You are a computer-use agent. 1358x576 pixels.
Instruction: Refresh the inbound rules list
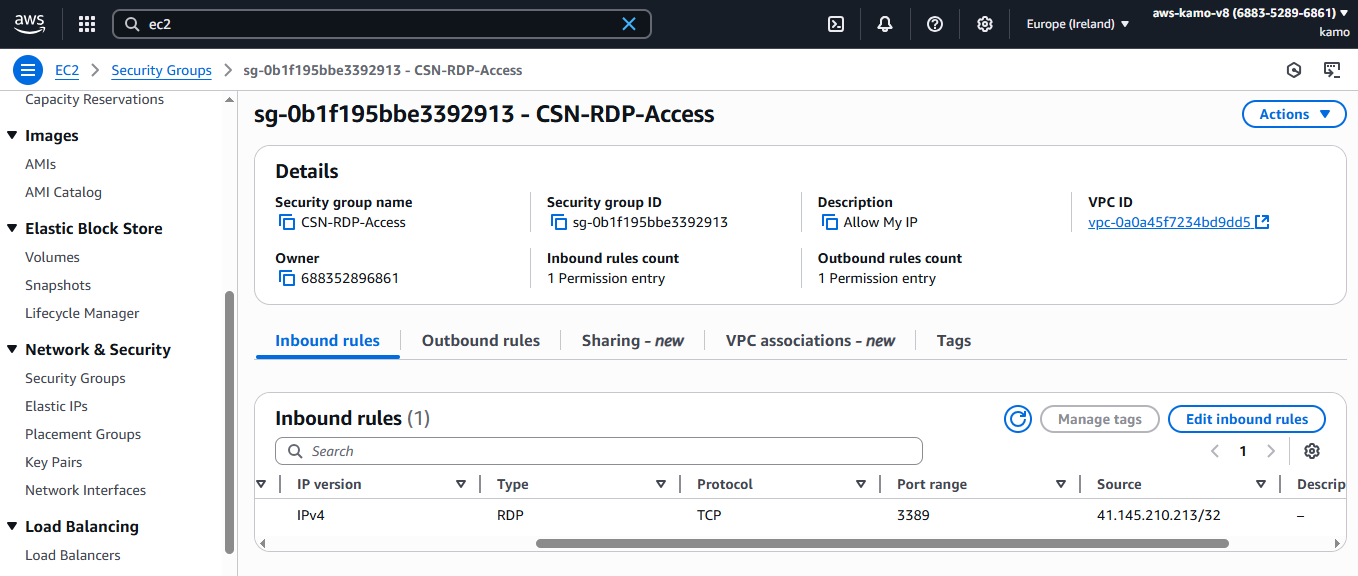coord(1017,418)
